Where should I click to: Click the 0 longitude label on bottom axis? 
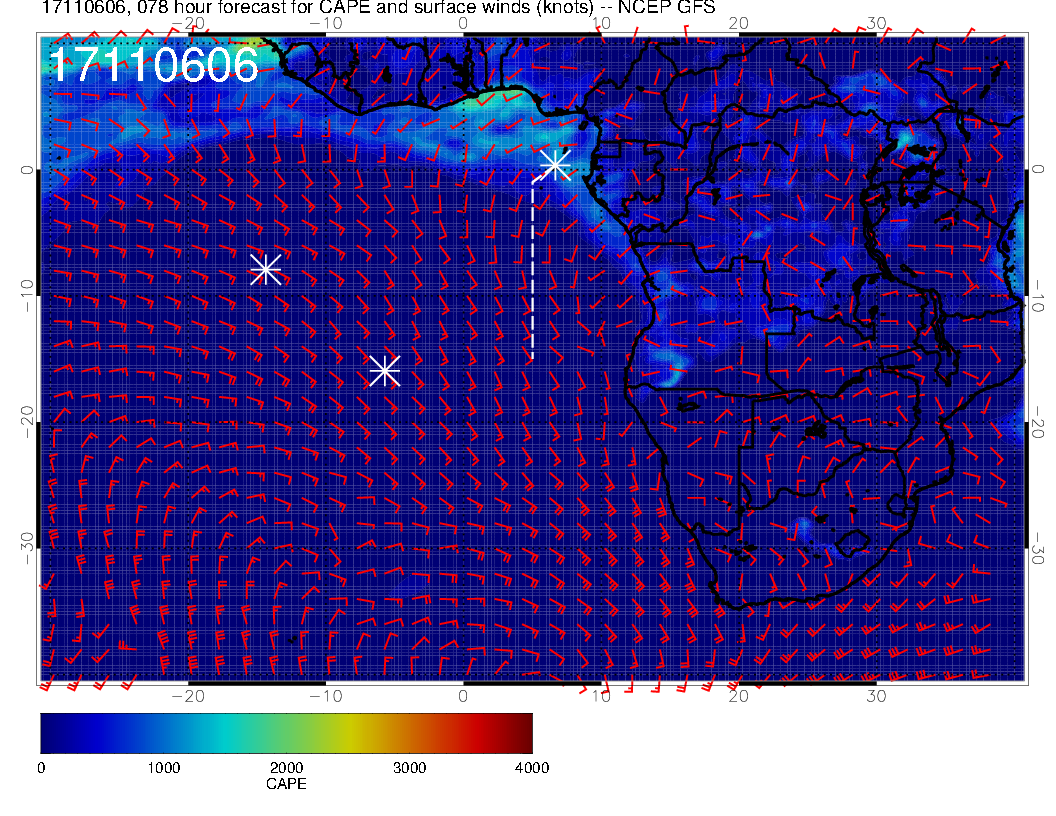463,696
